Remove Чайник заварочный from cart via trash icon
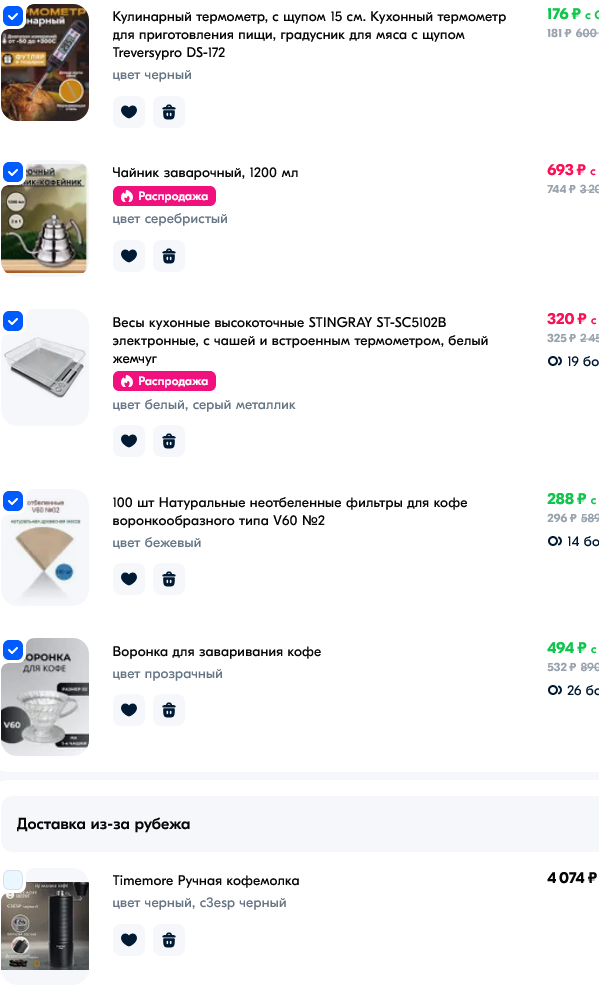The height and width of the screenshot is (988, 599). (x=169, y=256)
